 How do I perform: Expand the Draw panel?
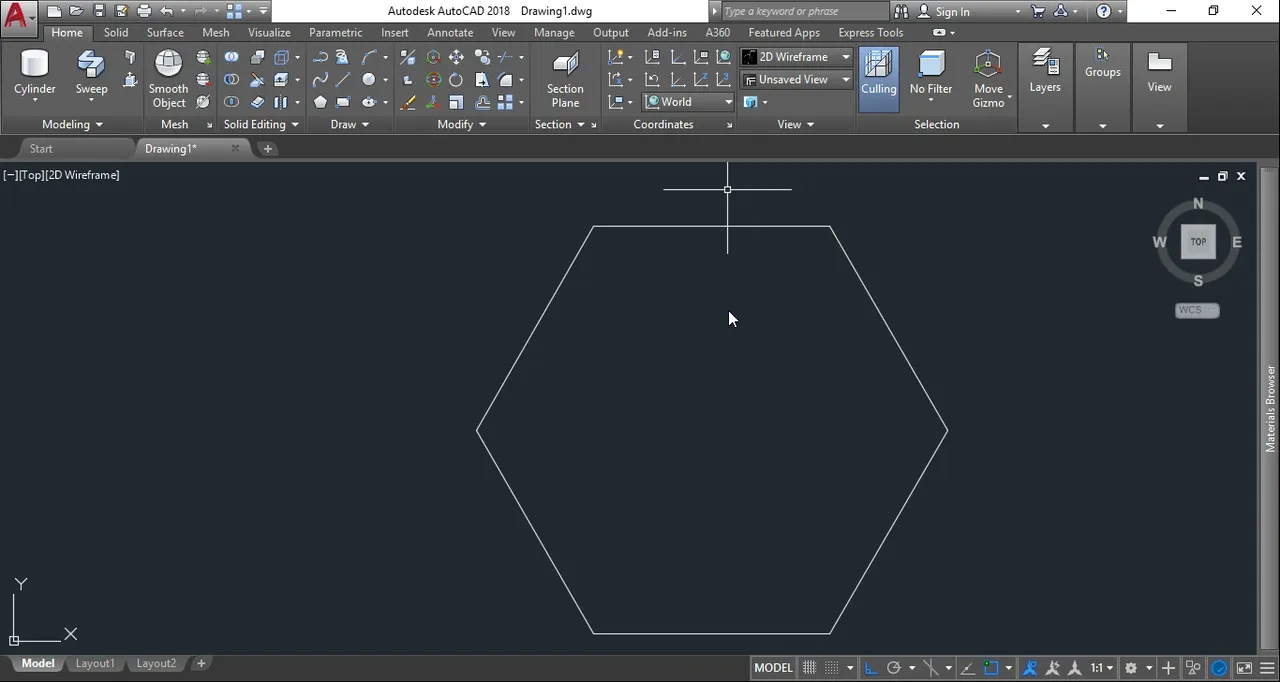(x=350, y=124)
